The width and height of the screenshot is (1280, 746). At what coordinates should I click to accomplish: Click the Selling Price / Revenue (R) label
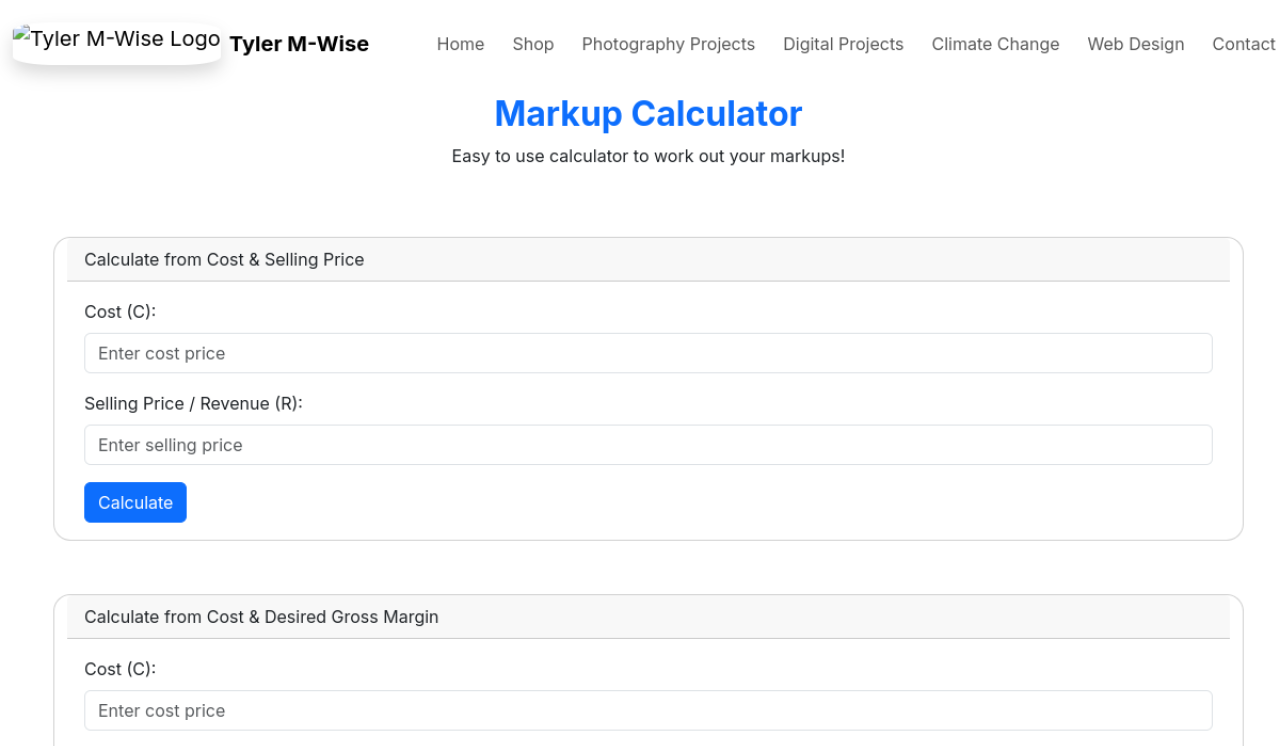[x=193, y=404]
